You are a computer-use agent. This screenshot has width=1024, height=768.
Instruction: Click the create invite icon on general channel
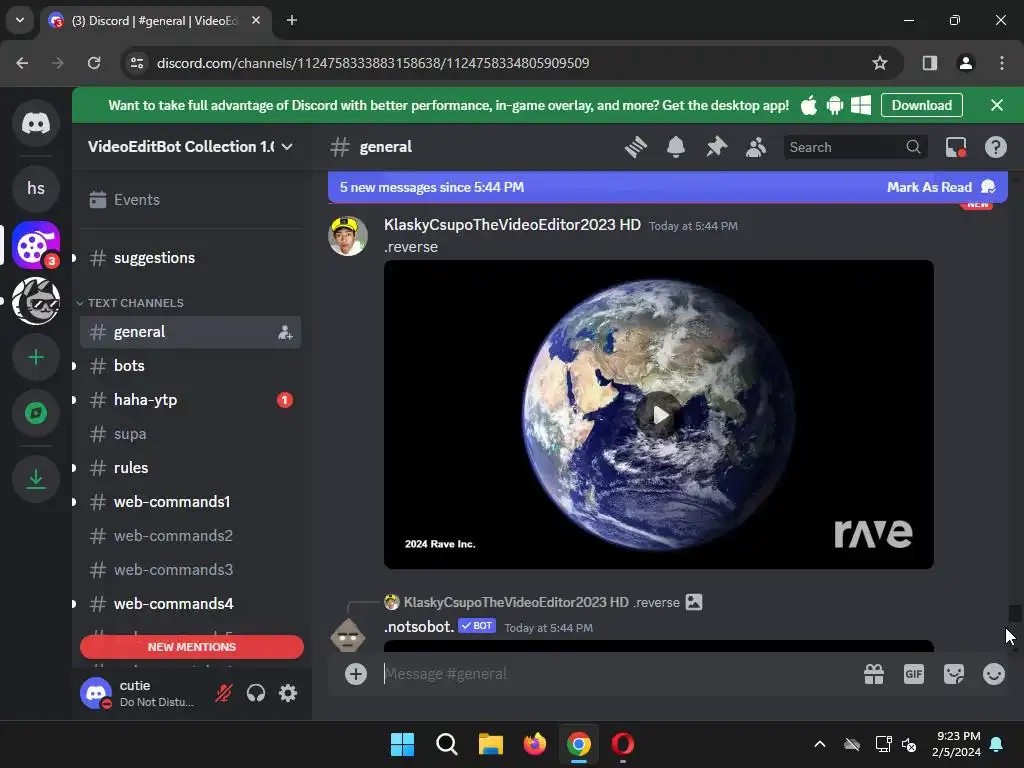tap(285, 332)
